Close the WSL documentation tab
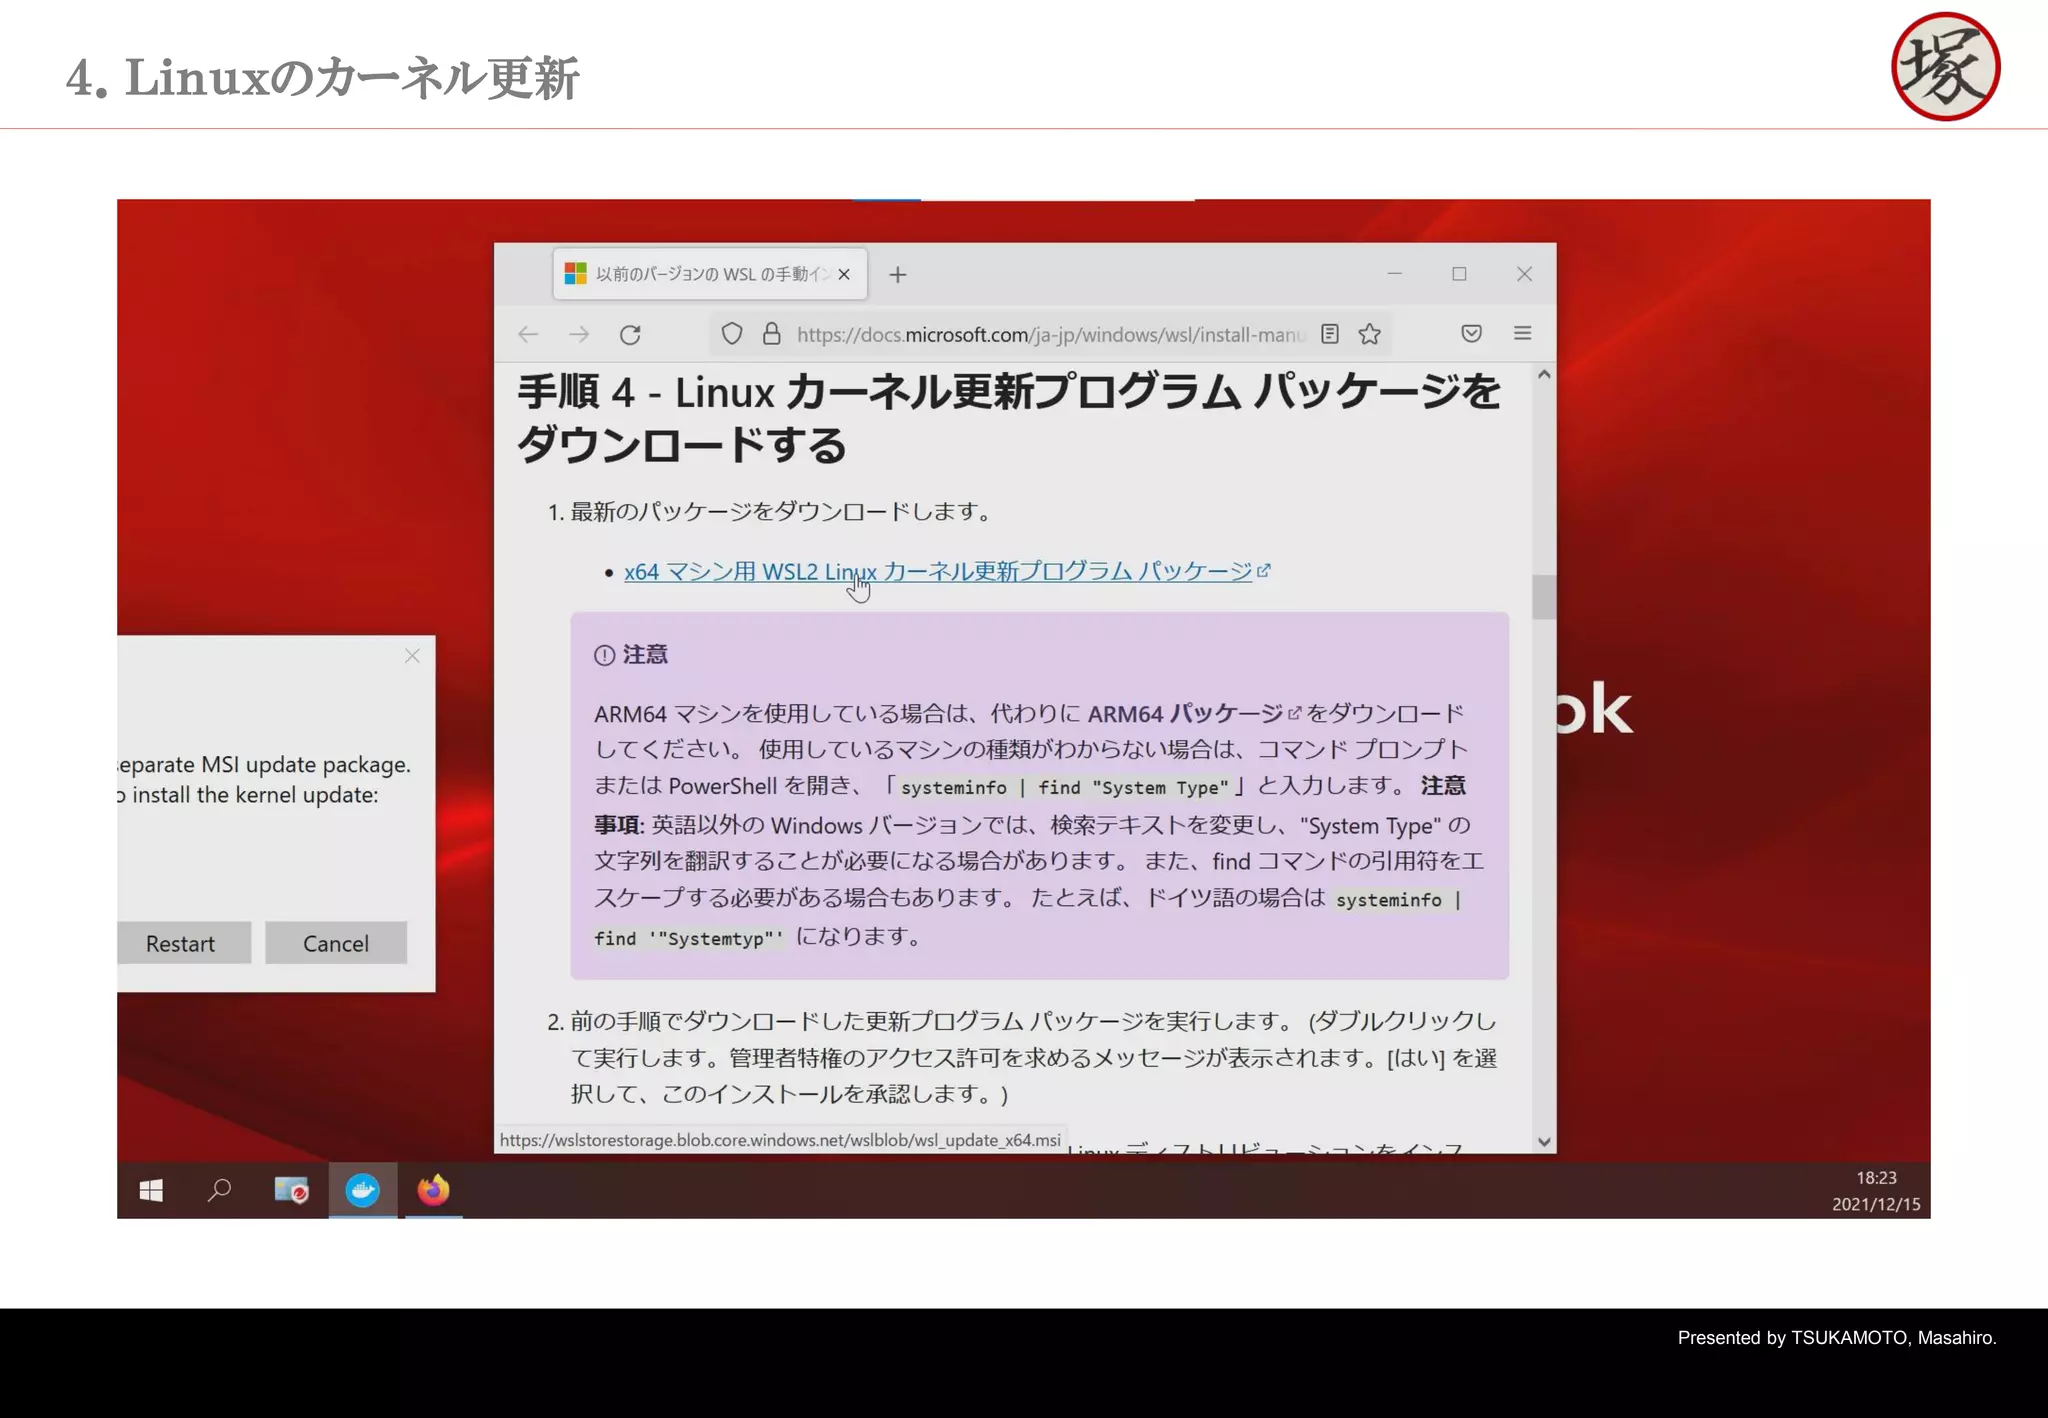Screen dimensions: 2048x1418 tap(844, 274)
